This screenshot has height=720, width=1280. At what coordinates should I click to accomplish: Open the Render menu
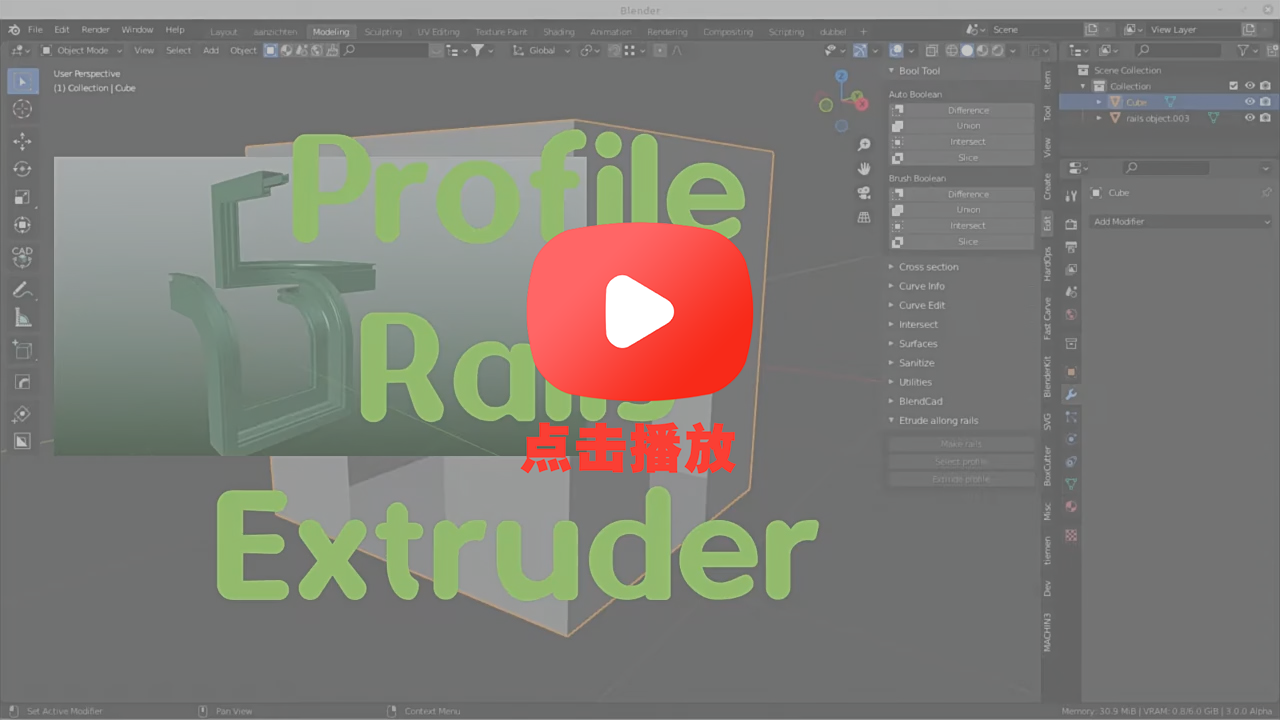click(x=95, y=30)
